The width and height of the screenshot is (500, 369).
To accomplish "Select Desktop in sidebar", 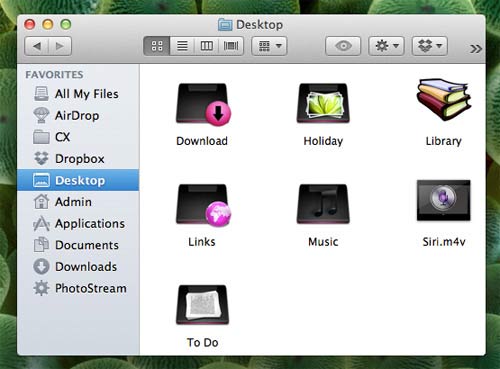I will click(x=78, y=180).
